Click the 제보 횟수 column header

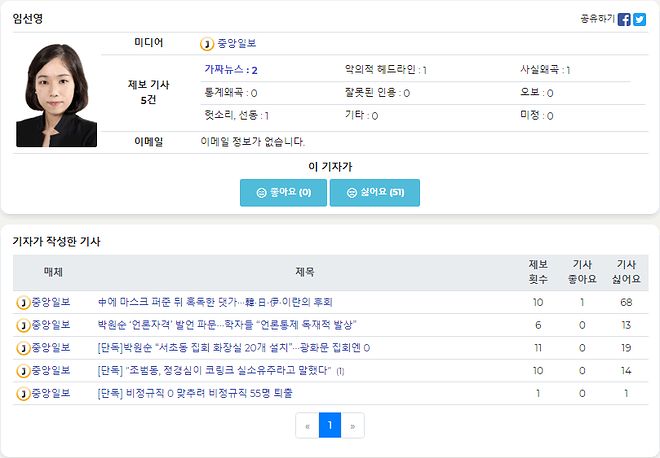coord(538,272)
